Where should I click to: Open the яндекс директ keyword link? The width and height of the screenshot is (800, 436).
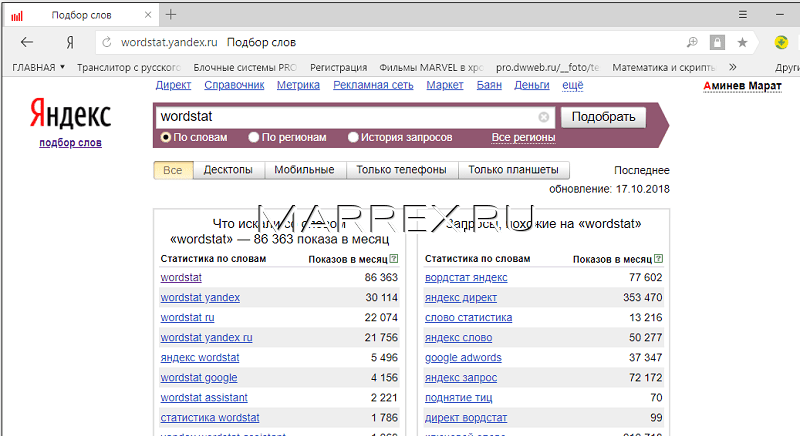(461, 297)
